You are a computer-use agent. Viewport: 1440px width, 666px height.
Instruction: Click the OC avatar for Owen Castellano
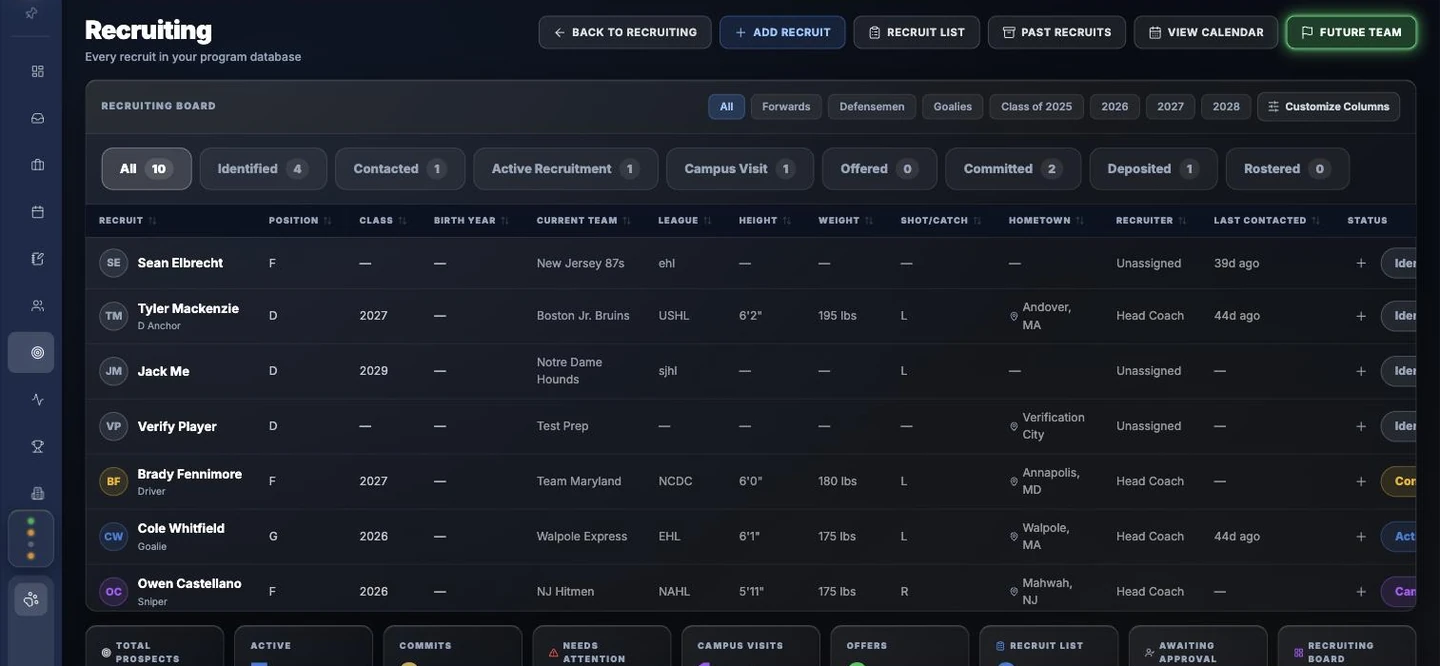click(x=114, y=591)
